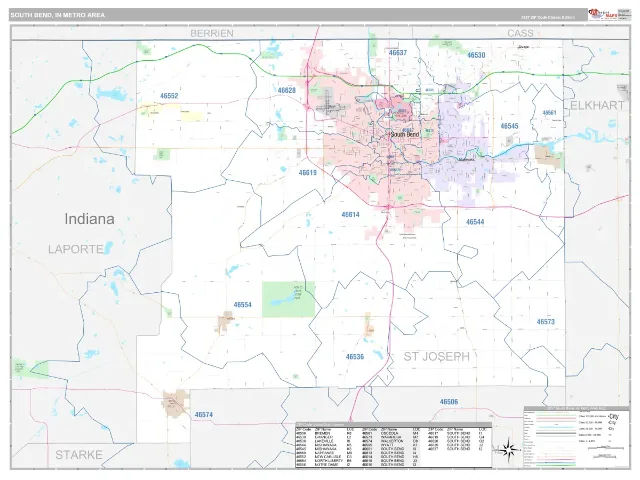Screen dimensions: 640x480
Task: Click the ZIP code index table header
Action: [393, 424]
